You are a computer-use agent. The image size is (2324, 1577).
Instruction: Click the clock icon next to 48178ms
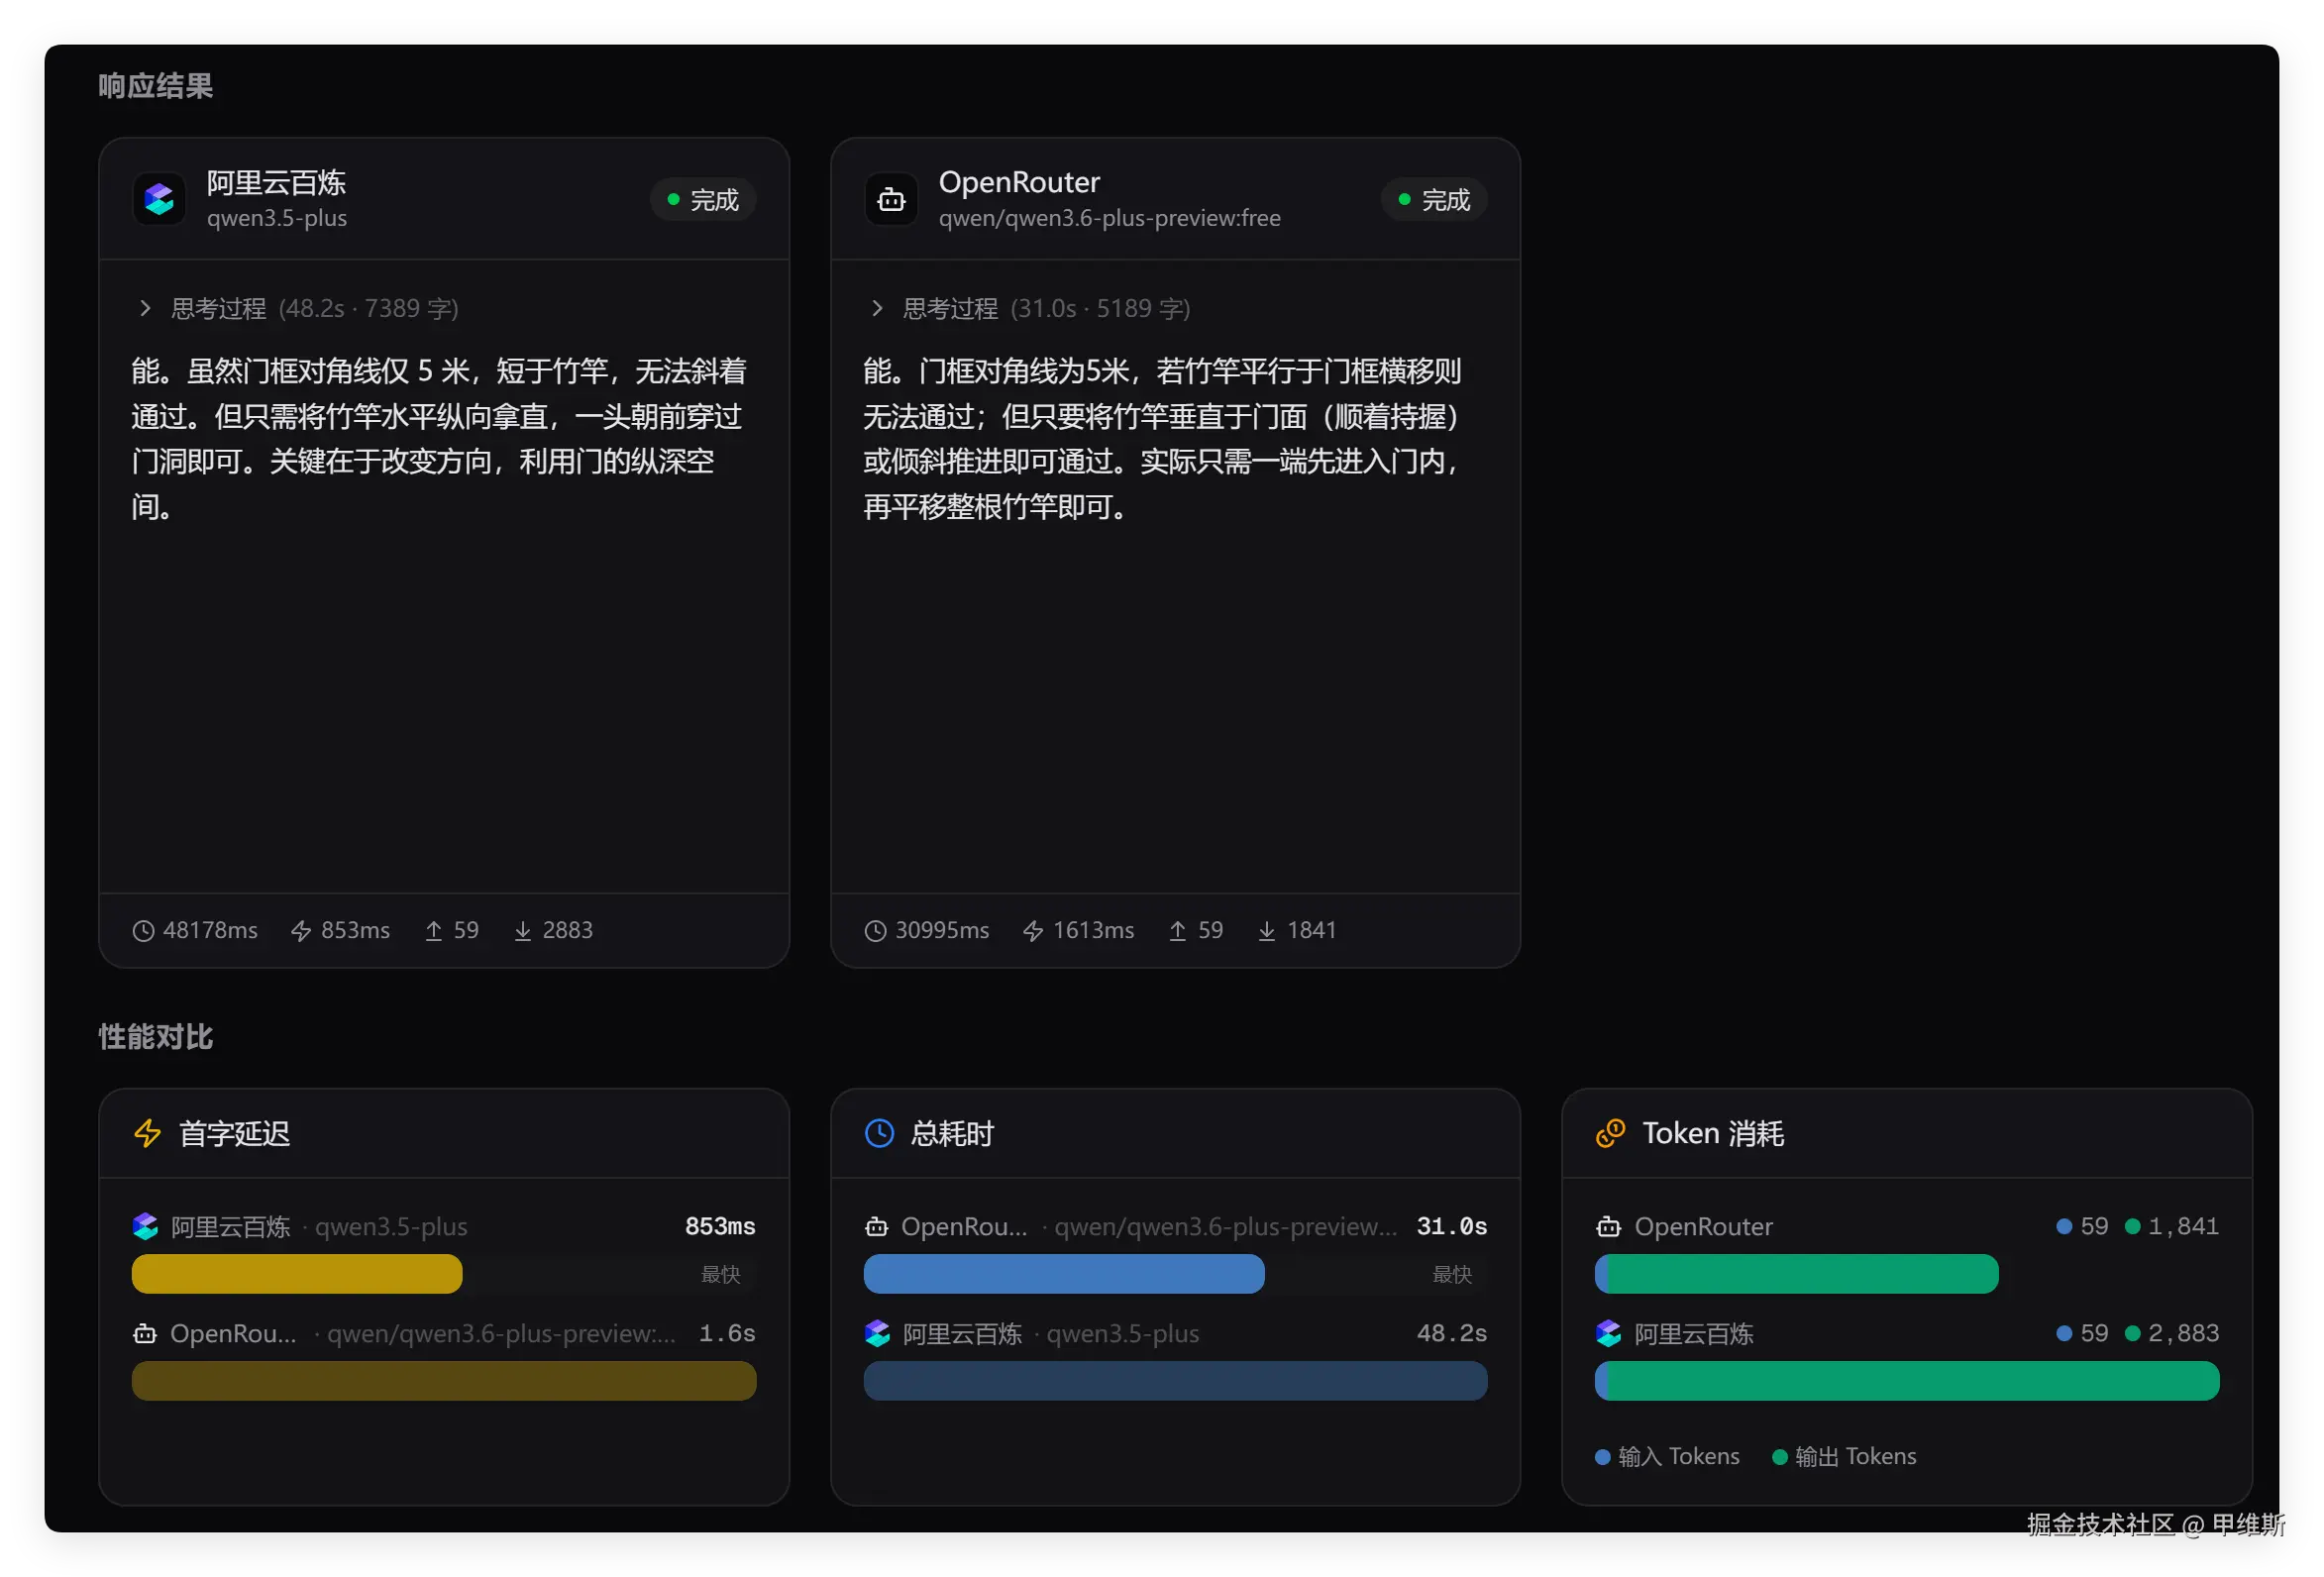click(143, 931)
